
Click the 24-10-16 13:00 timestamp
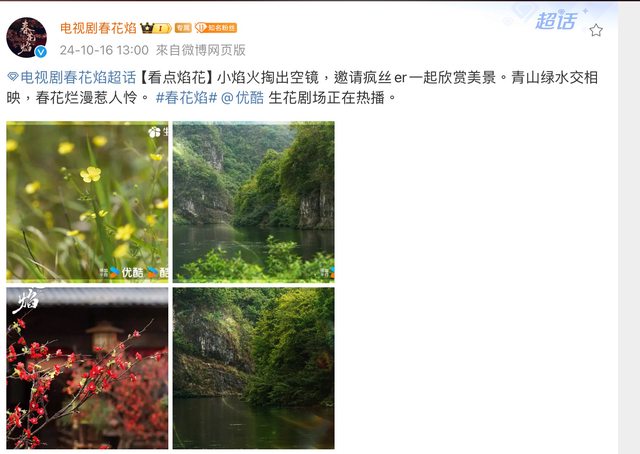tap(104, 50)
